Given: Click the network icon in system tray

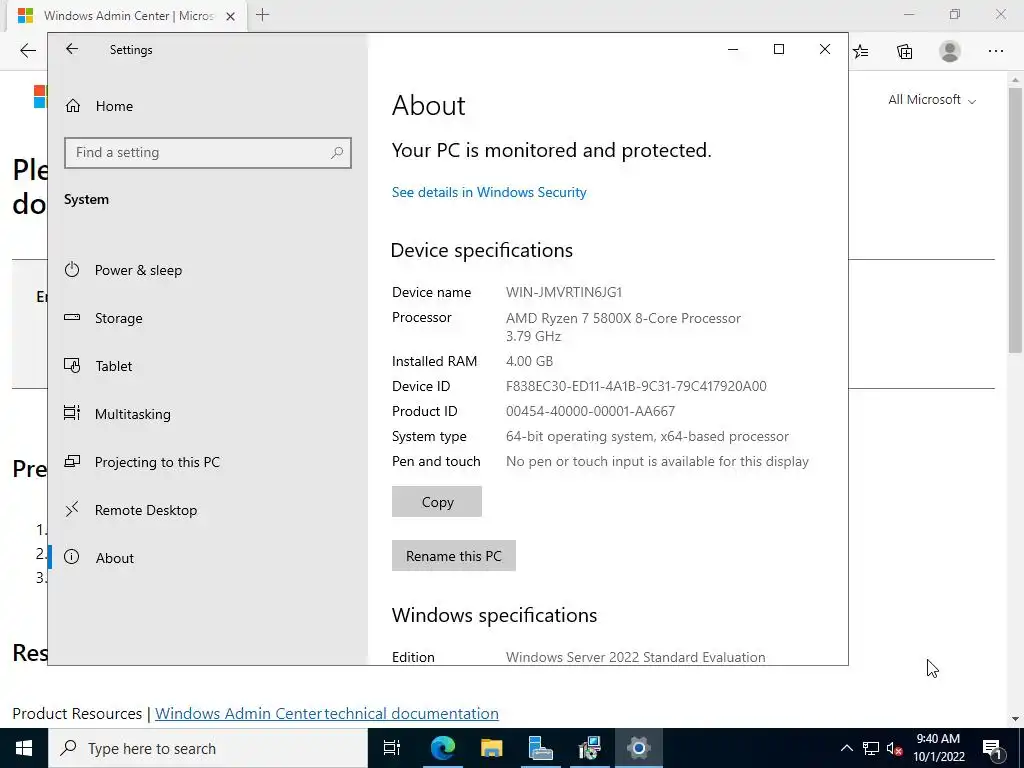Looking at the screenshot, I should point(871,748).
